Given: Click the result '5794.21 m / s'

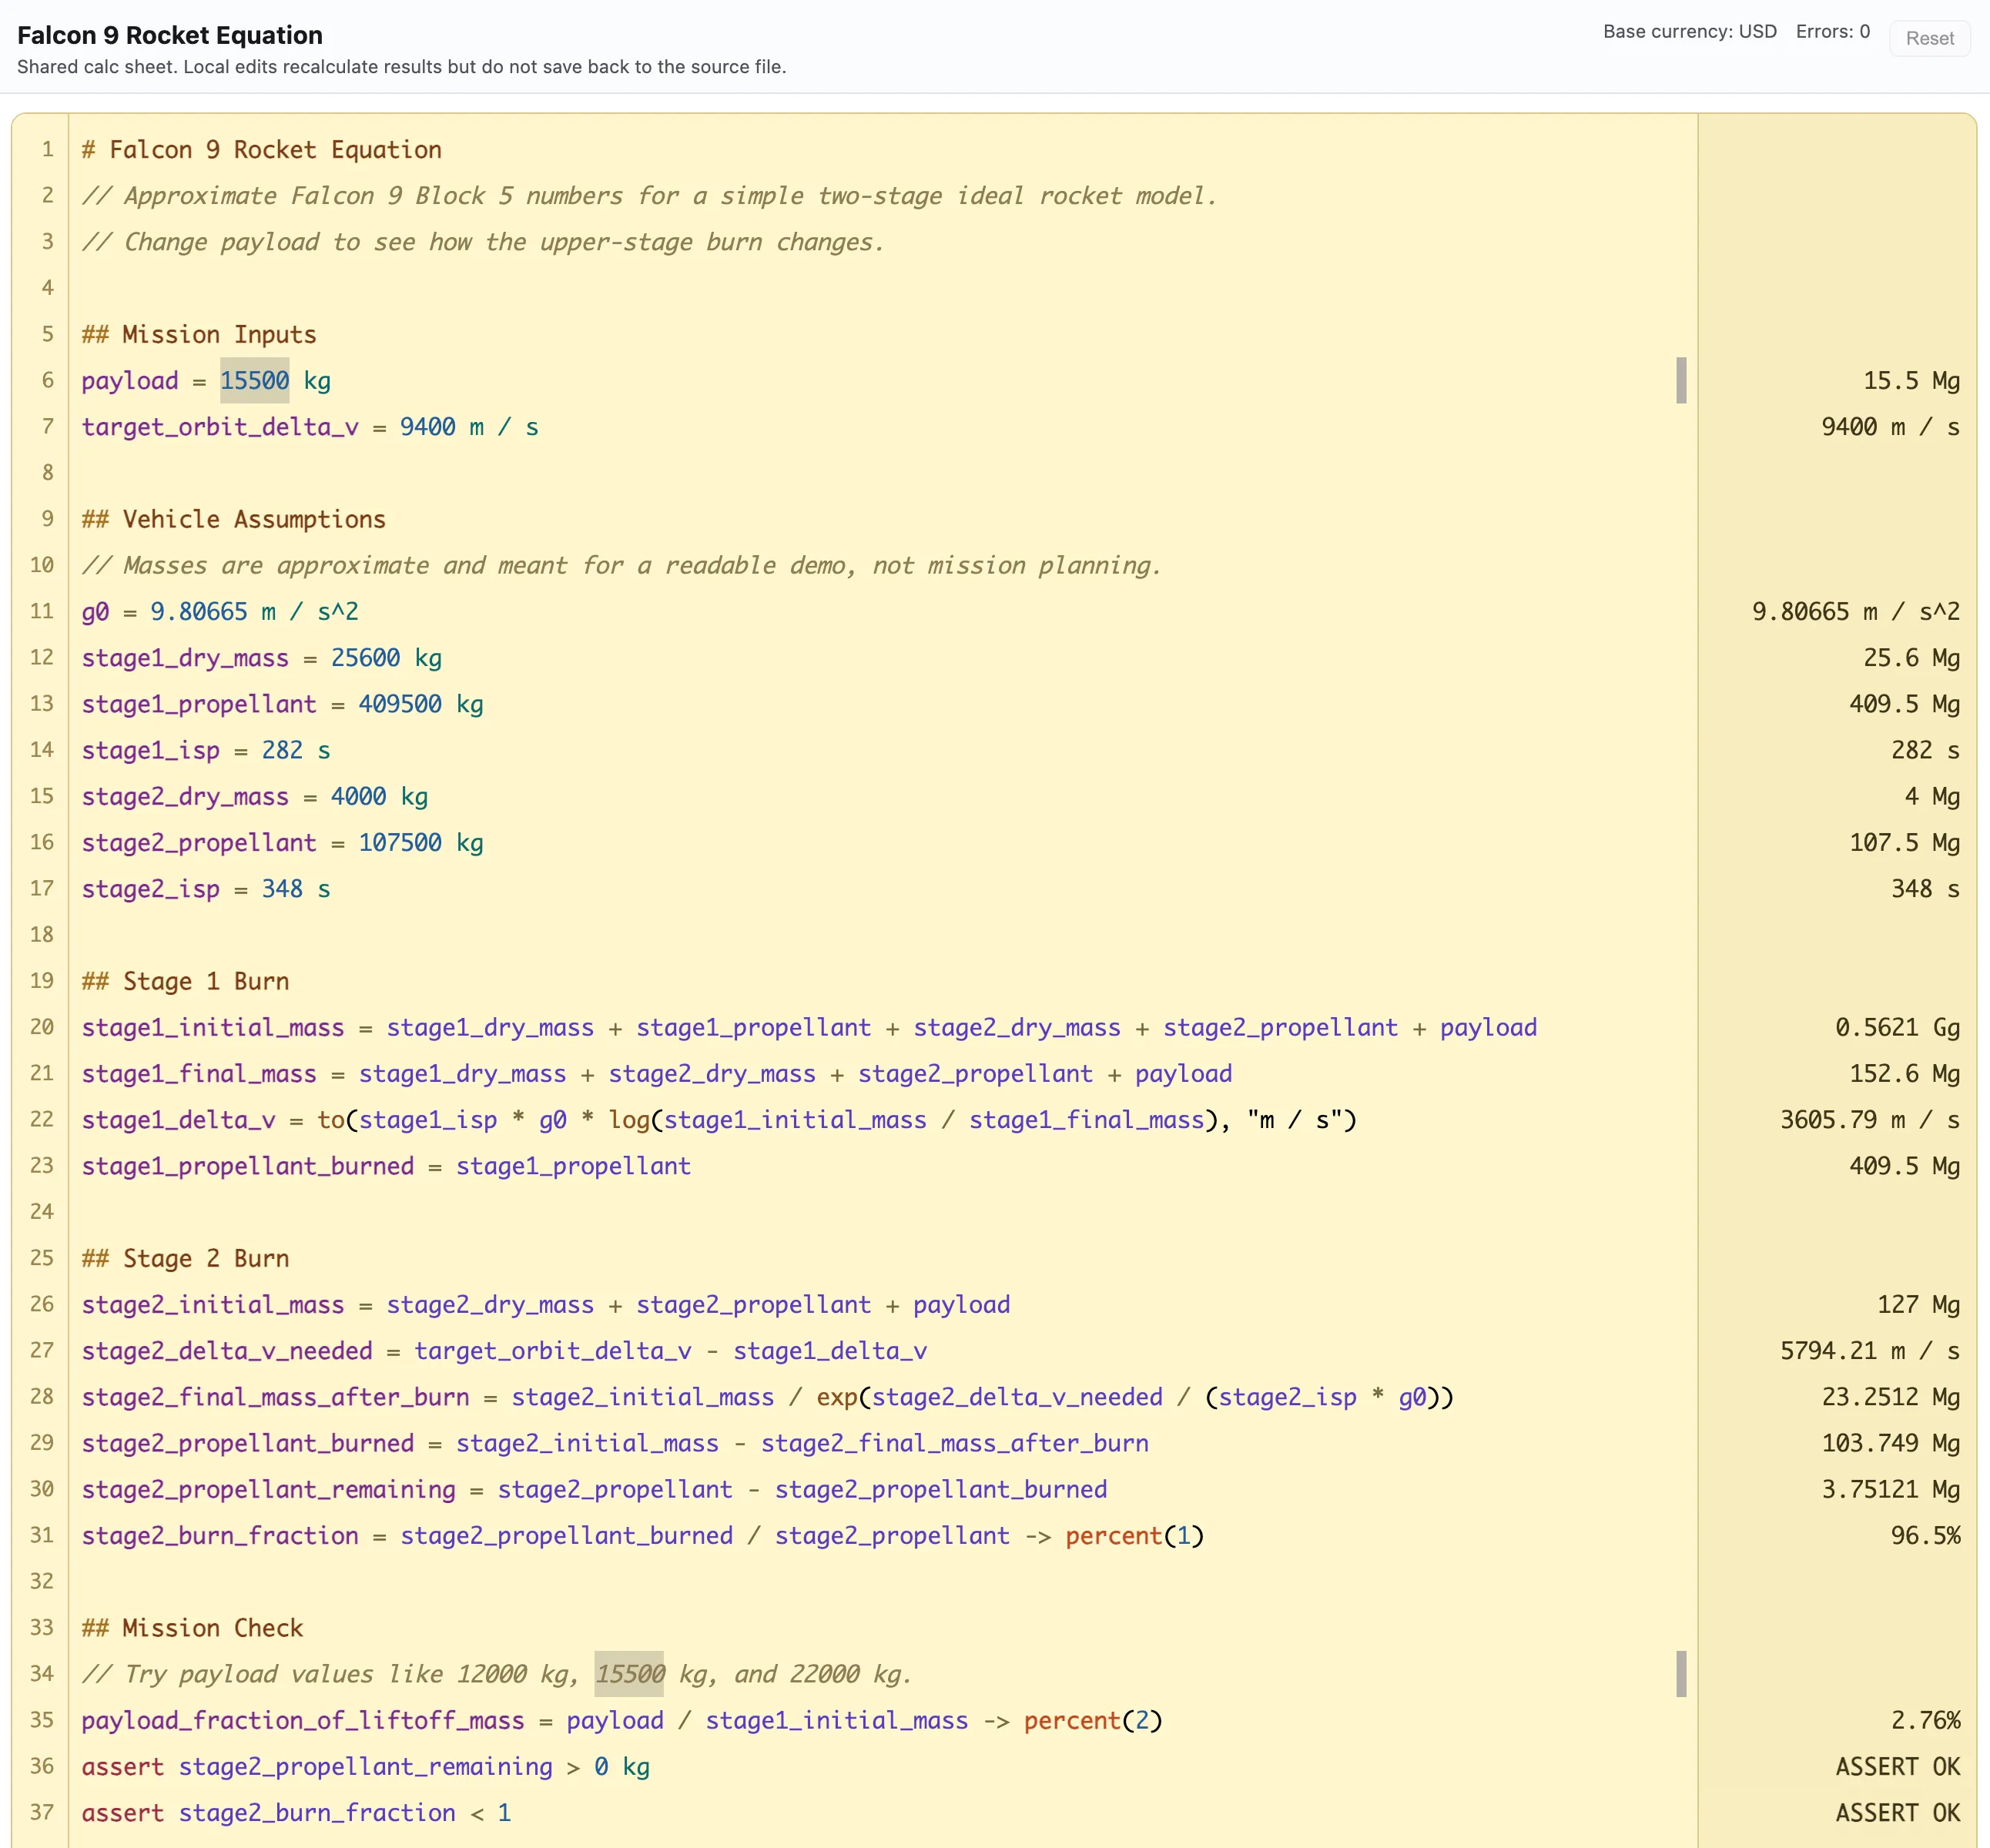Looking at the screenshot, I should point(1869,1351).
